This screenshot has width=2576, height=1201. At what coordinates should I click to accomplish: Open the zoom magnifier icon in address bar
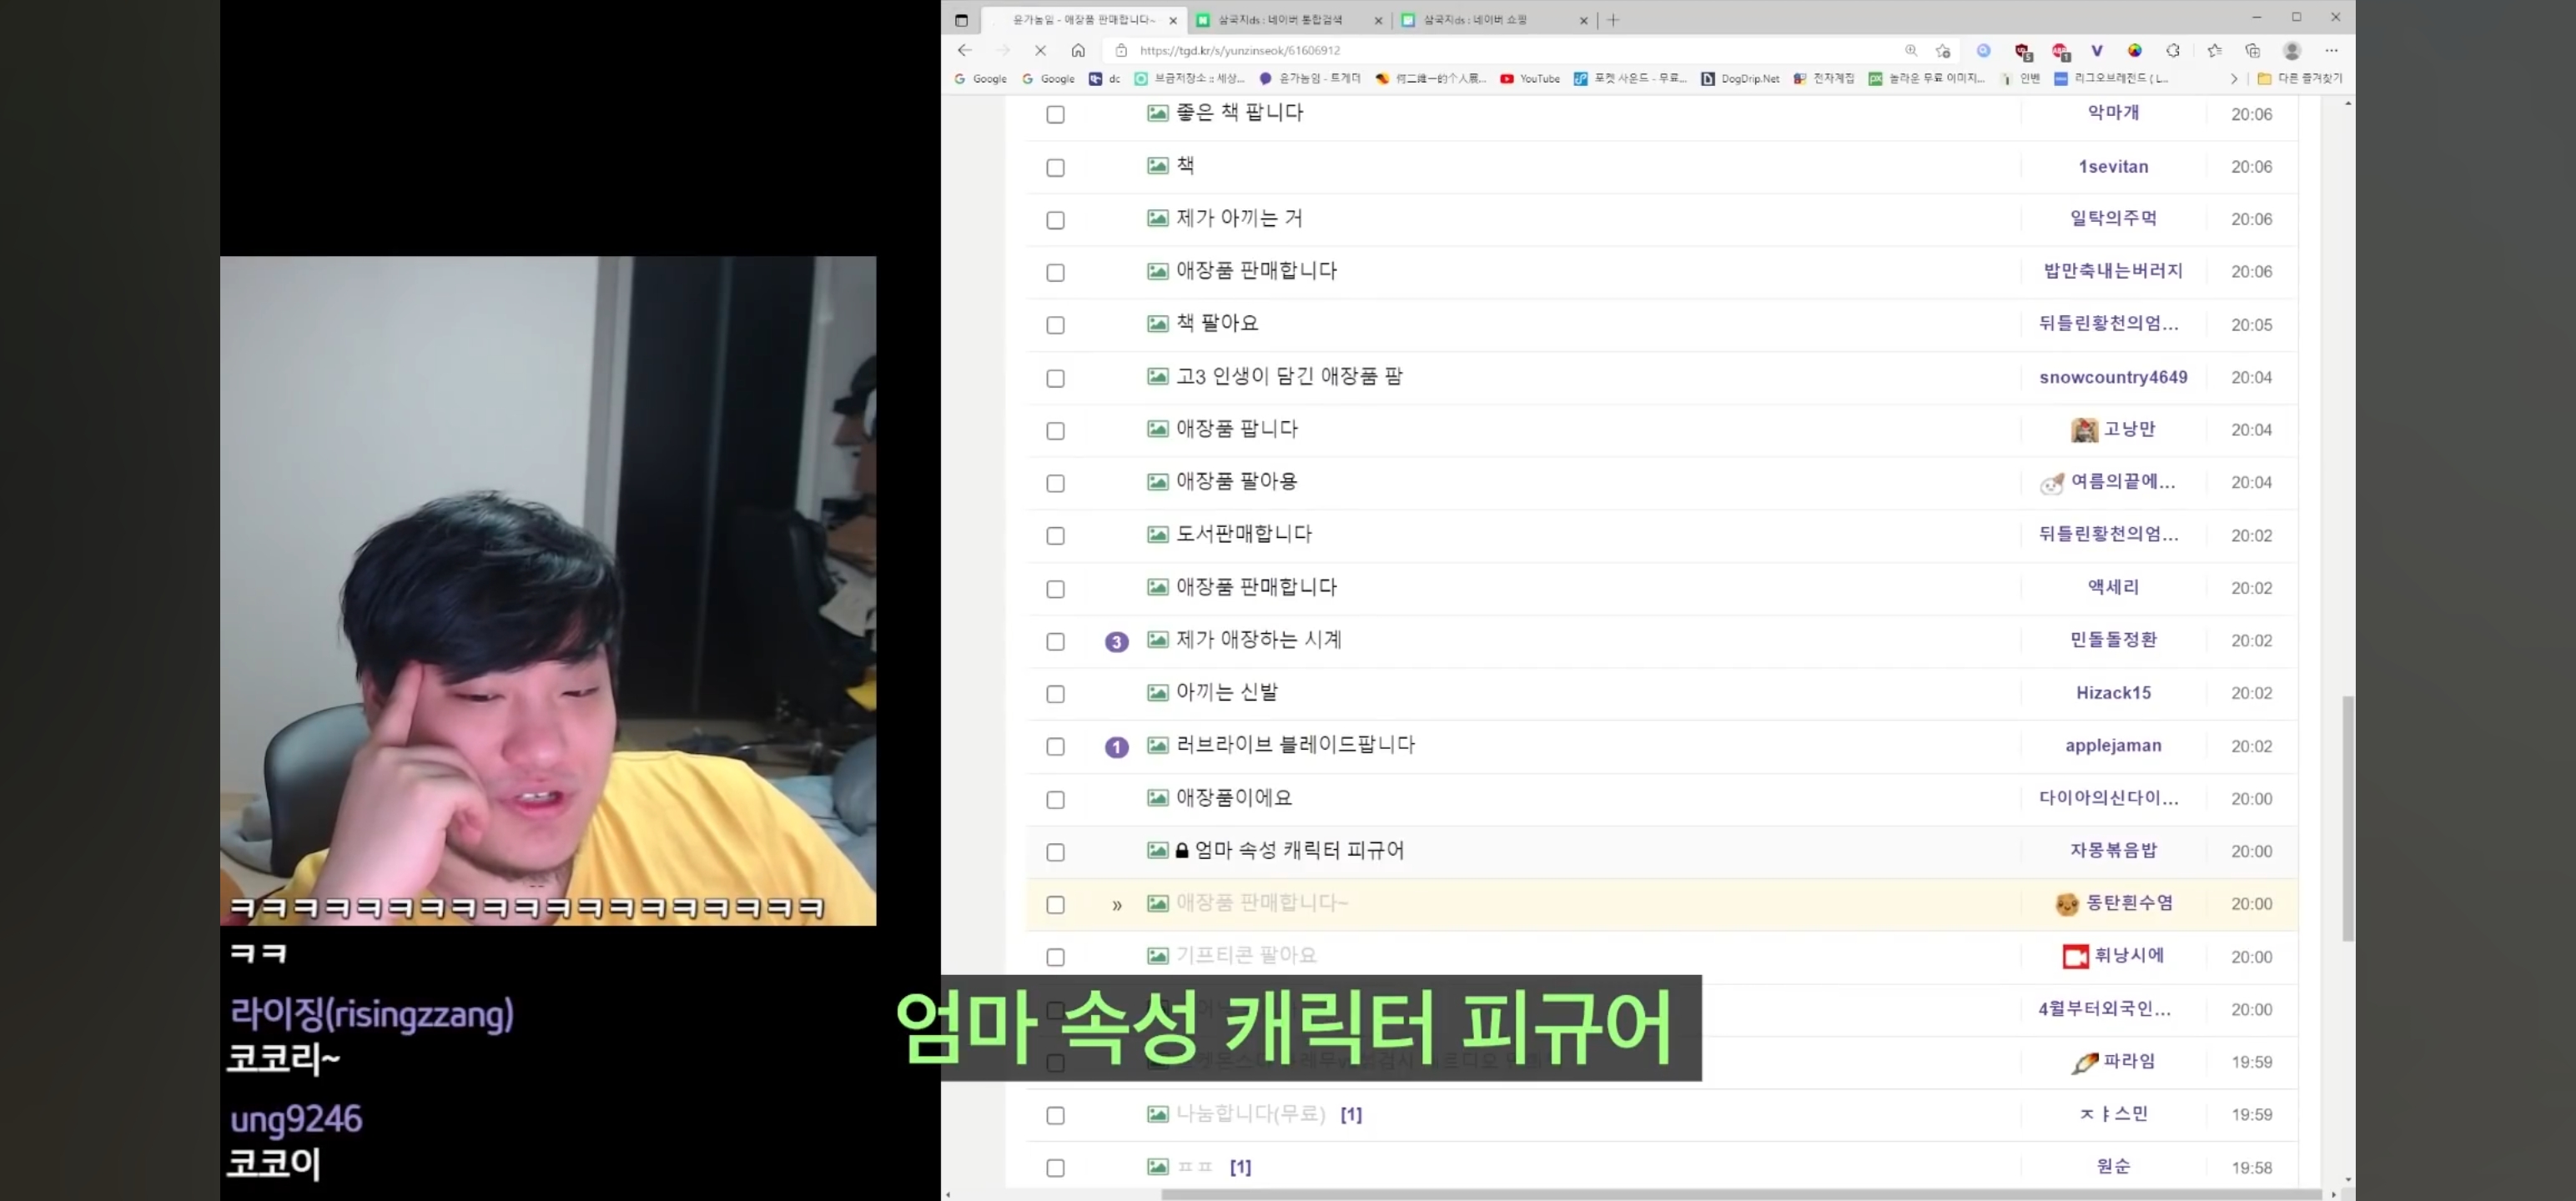pyautogui.click(x=1911, y=50)
